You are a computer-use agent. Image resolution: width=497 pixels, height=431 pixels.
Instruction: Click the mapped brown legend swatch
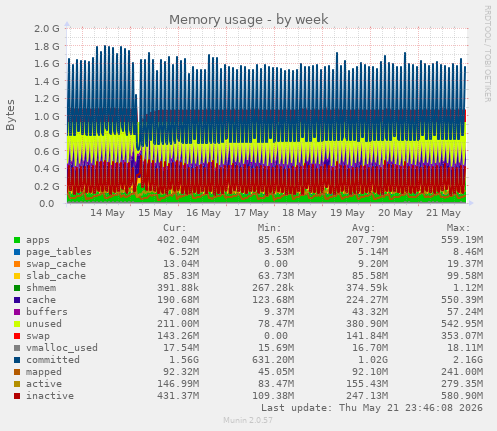coord(17,372)
